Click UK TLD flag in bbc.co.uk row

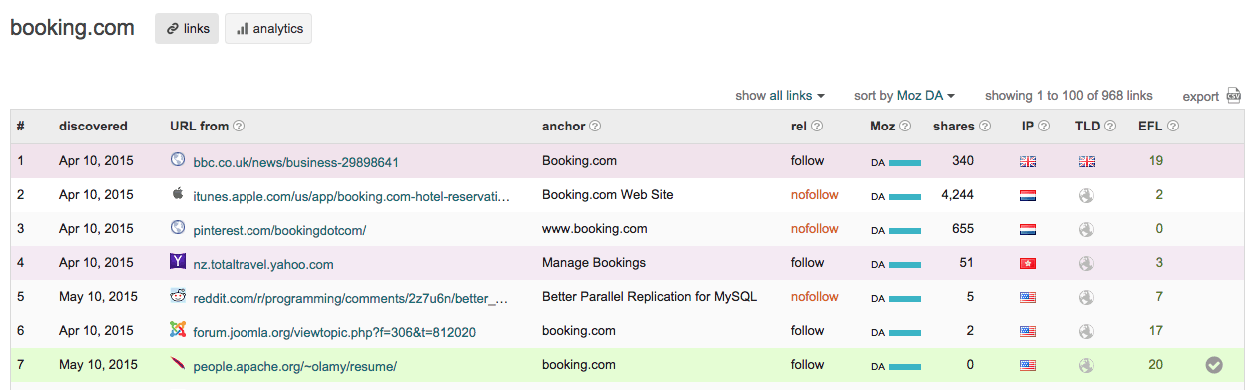(1086, 161)
